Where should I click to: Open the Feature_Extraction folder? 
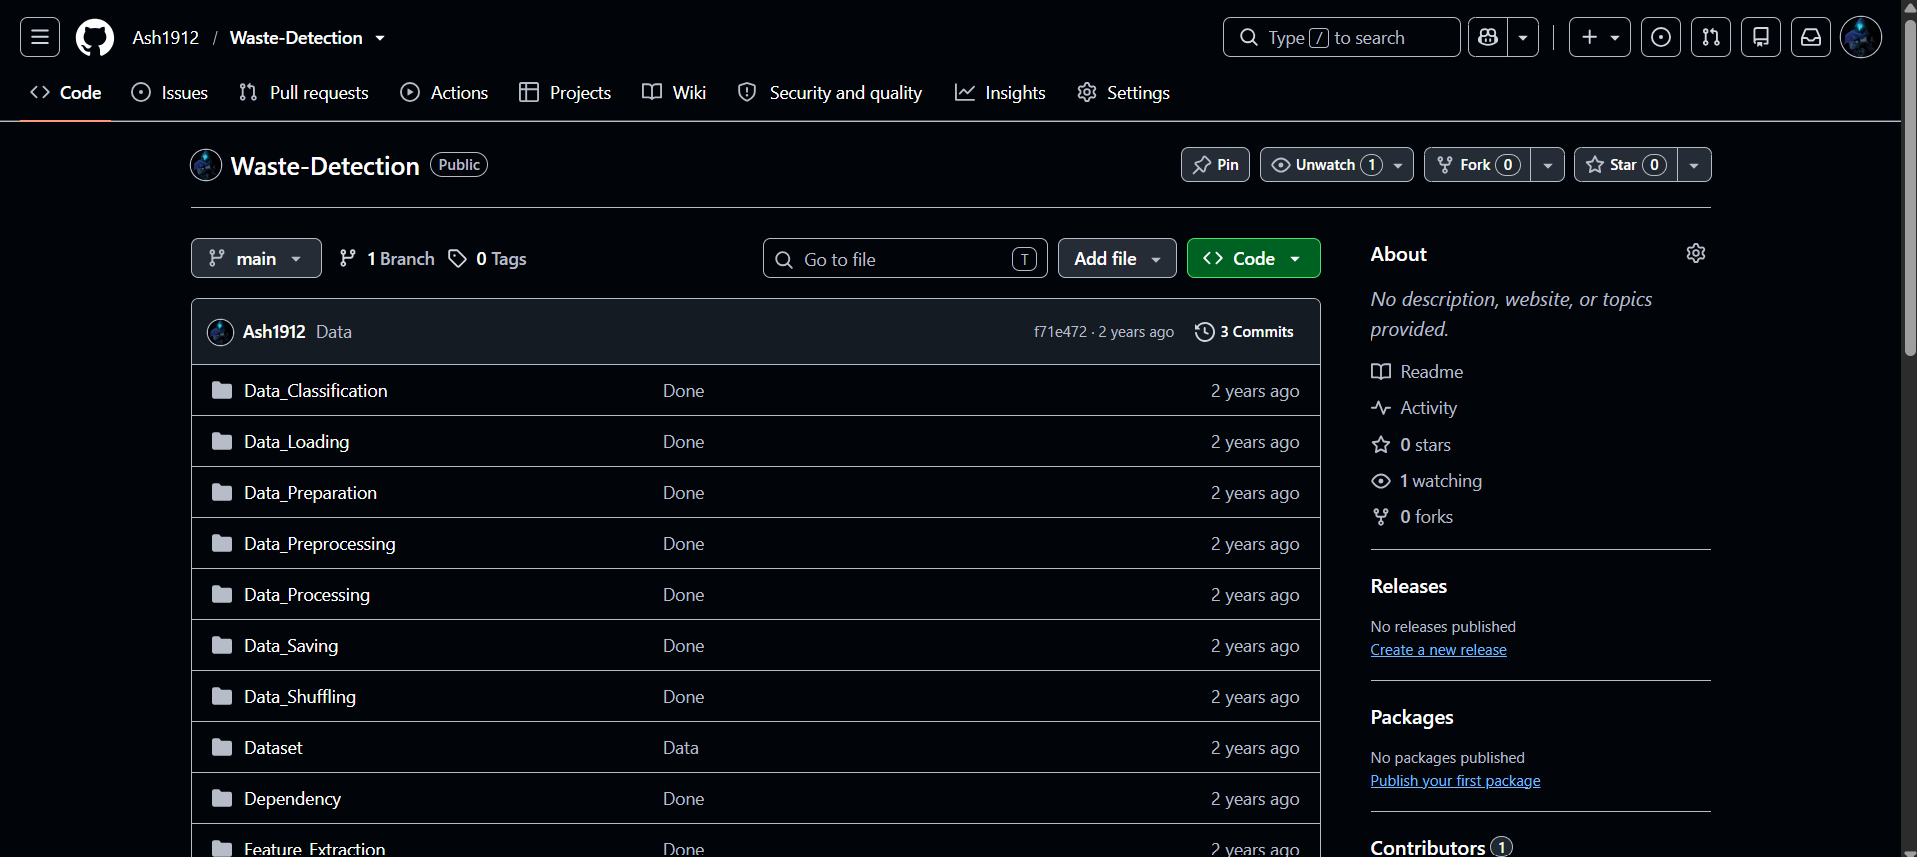(314, 848)
